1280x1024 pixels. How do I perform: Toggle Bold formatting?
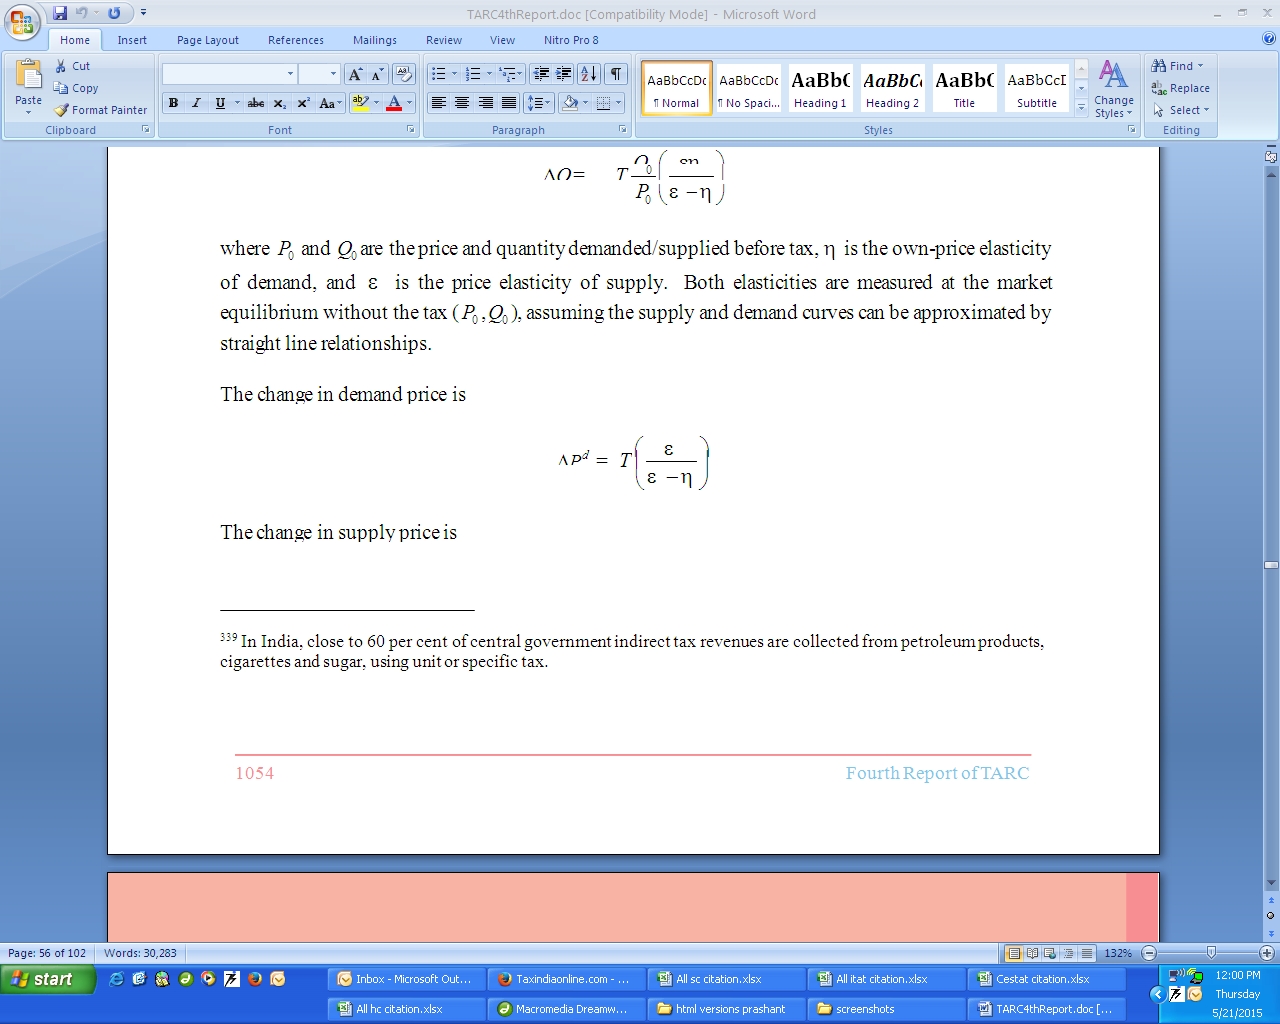click(x=173, y=103)
